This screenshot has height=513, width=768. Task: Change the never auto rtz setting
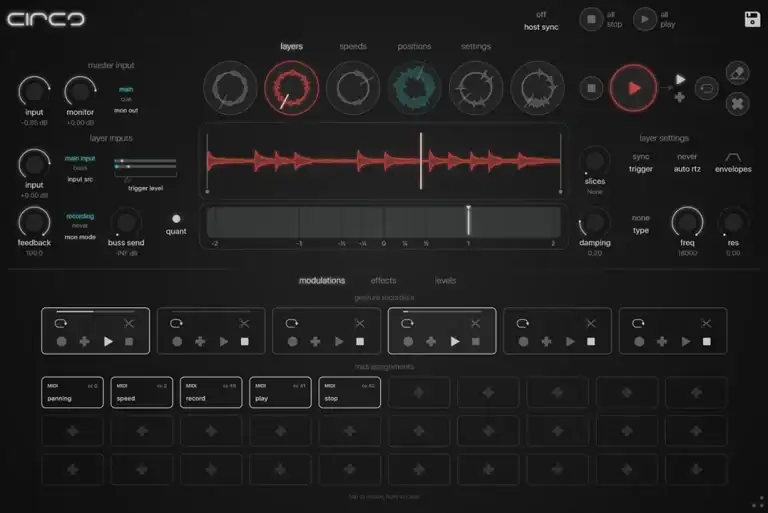(687, 163)
